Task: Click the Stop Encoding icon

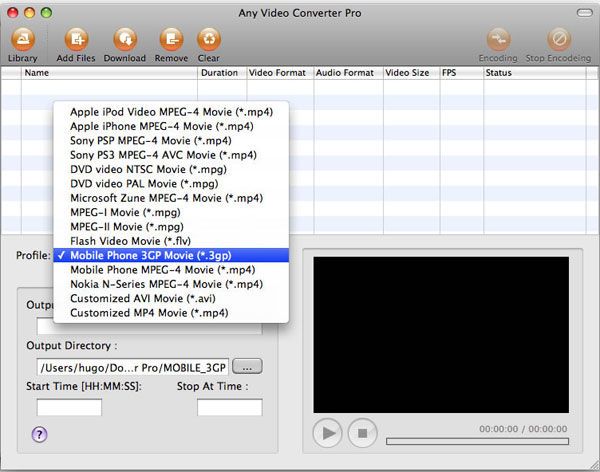Action: (x=559, y=39)
